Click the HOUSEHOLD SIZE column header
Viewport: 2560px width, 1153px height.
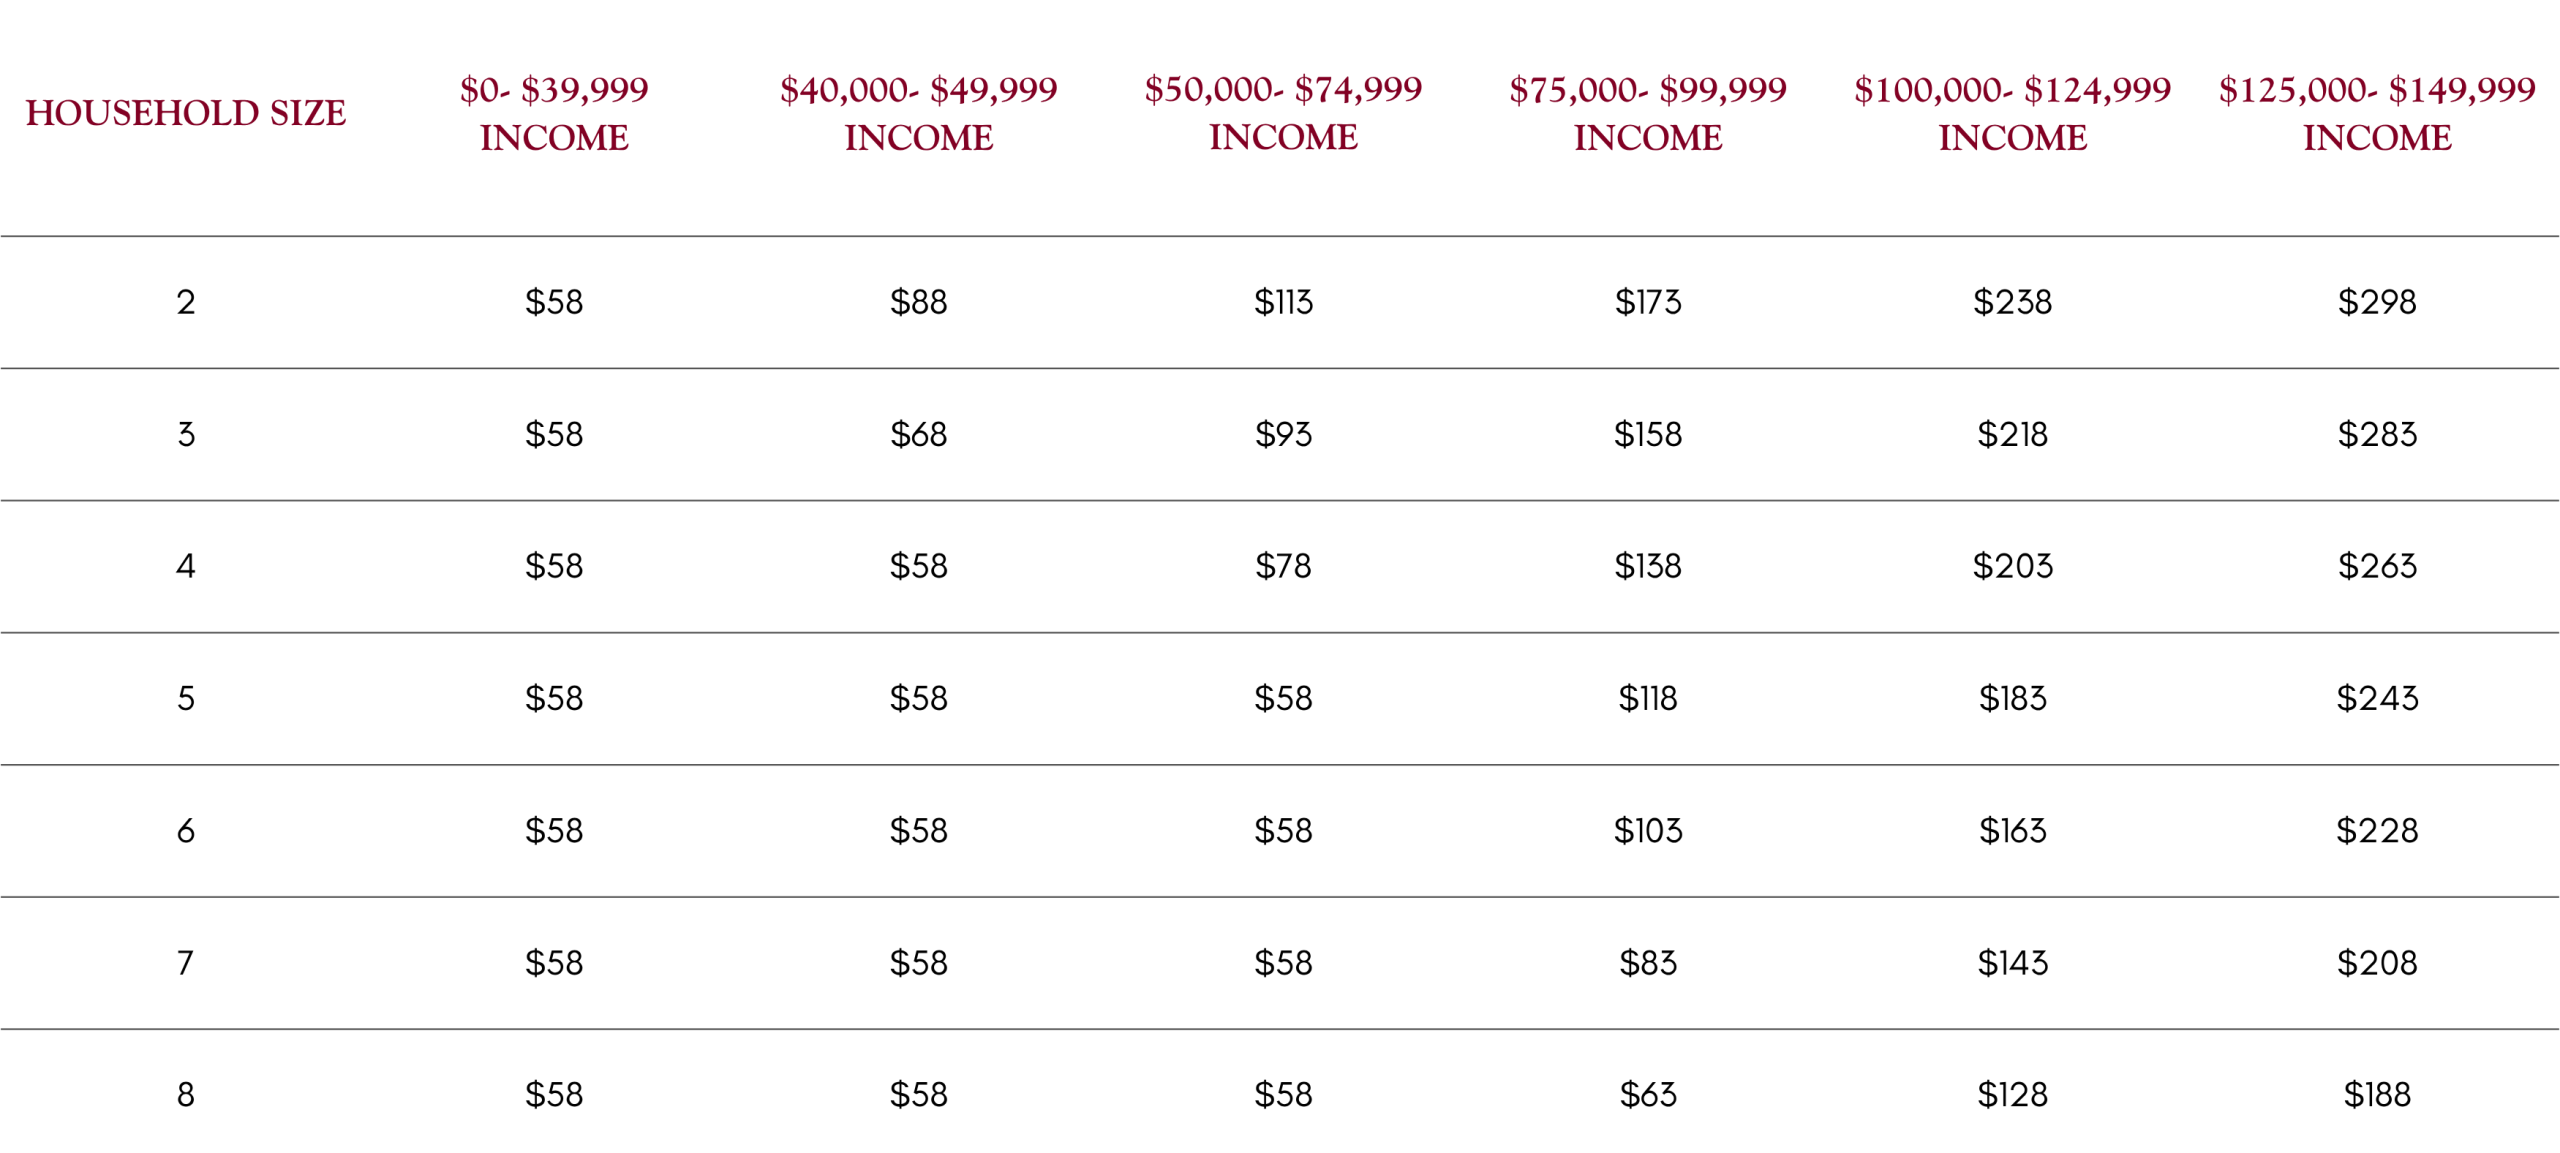click(x=185, y=113)
